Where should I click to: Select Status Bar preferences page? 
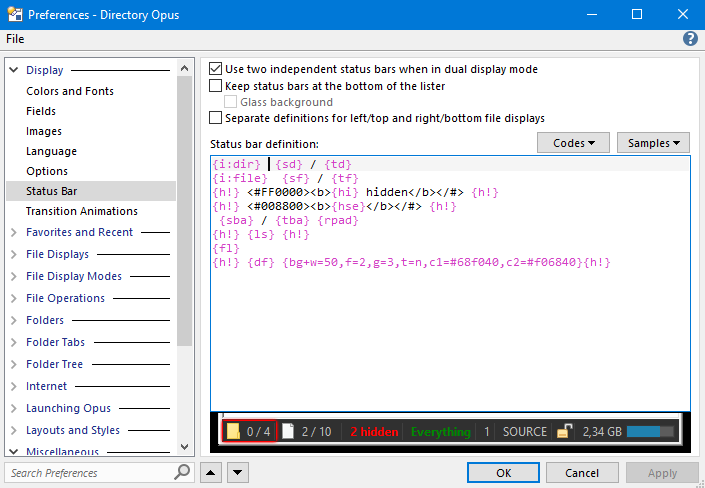[x=91, y=191]
